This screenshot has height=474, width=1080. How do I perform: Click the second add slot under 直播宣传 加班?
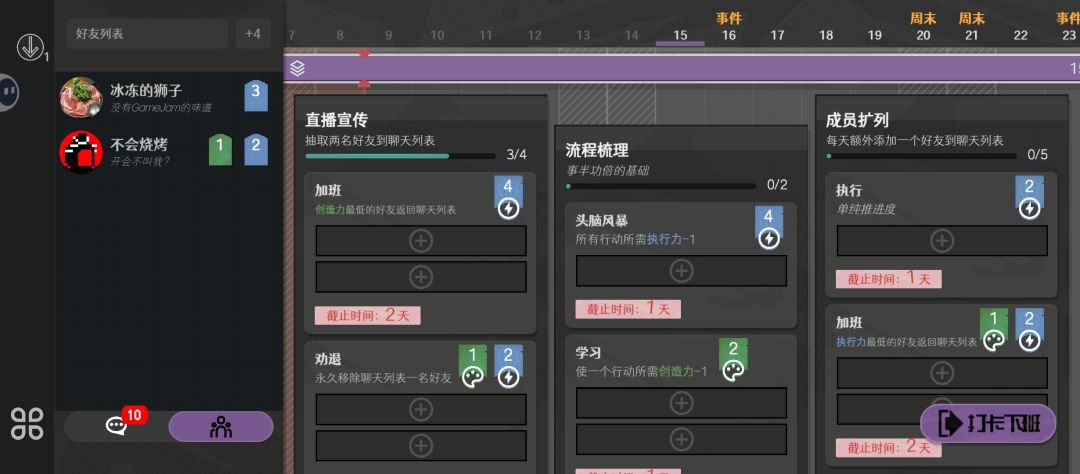[421, 277]
